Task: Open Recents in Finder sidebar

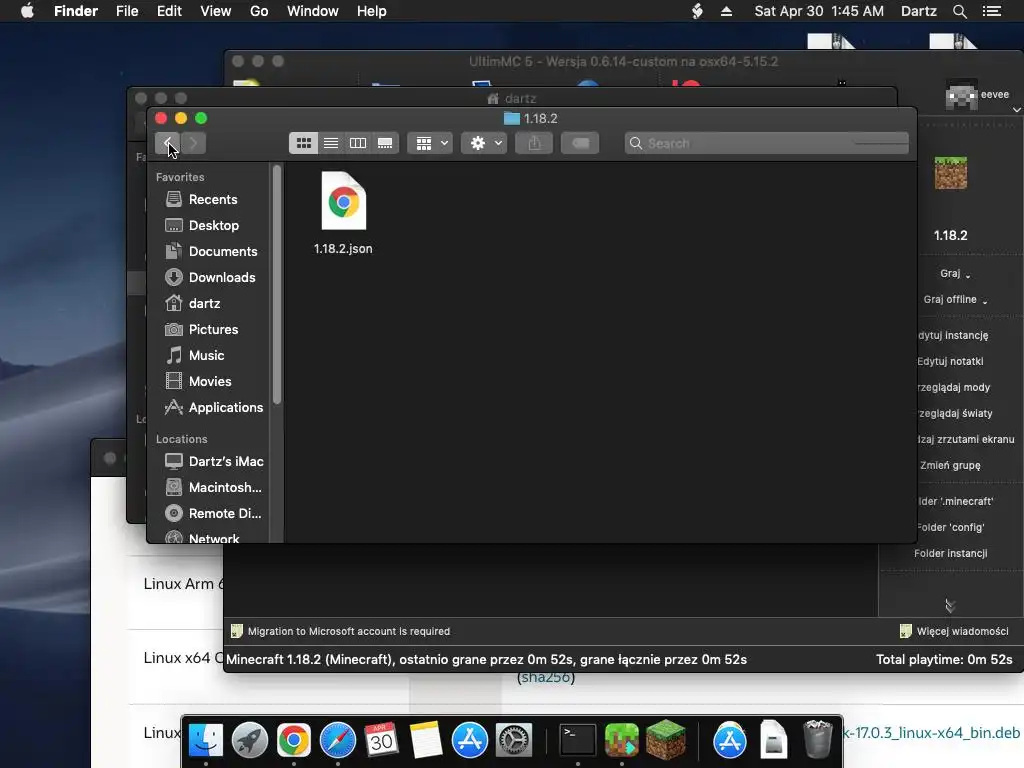Action: [213, 199]
